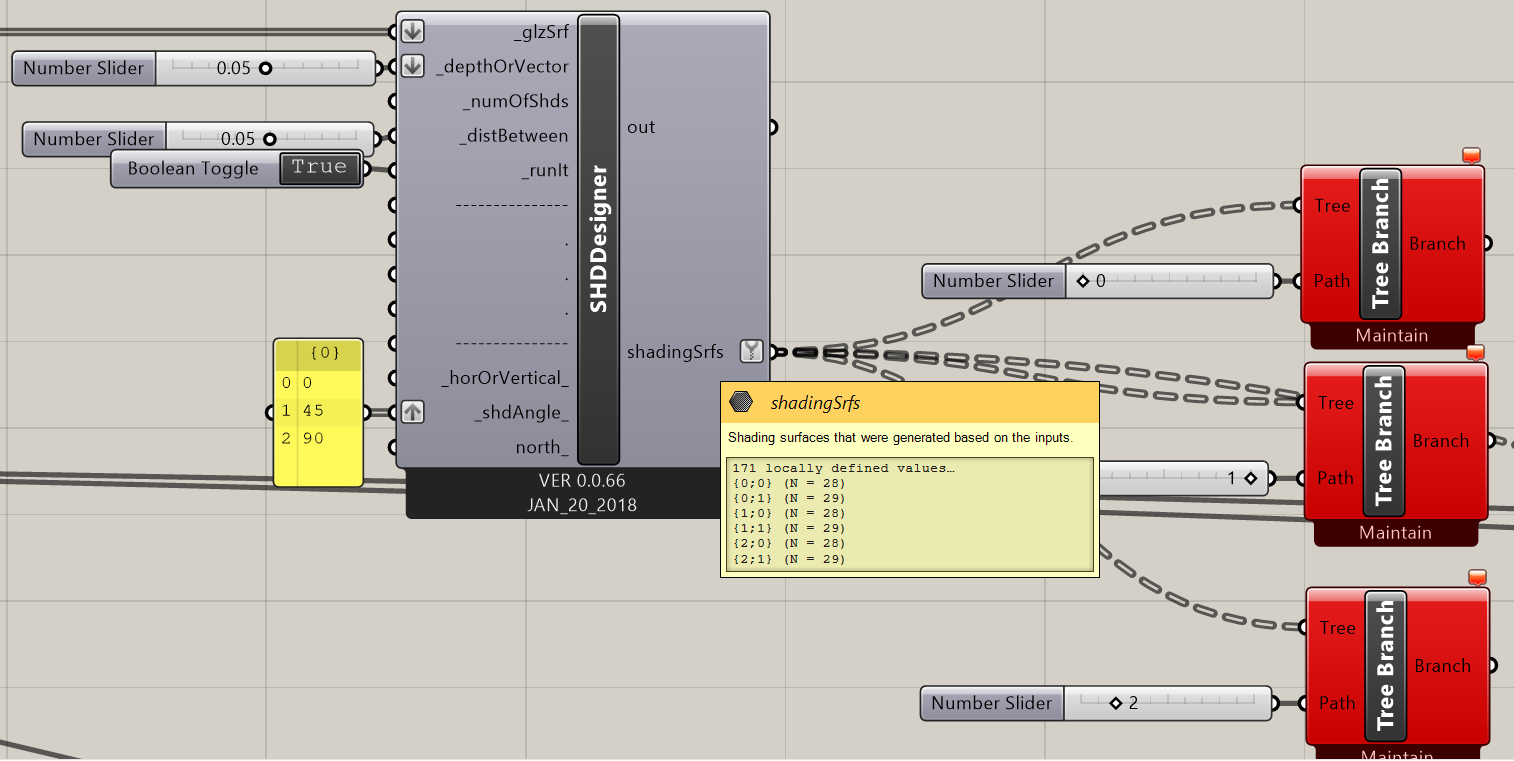Toggle the Boolean Toggle True value
The image size is (1514, 761).
tap(319, 168)
